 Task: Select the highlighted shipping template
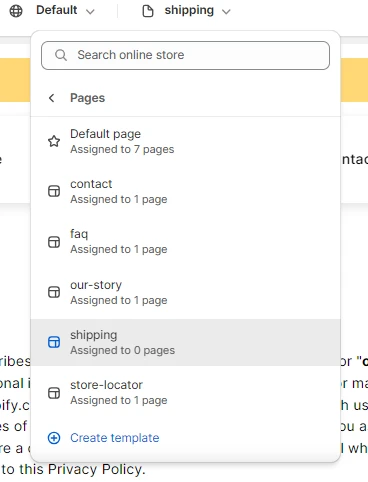[x=185, y=342]
